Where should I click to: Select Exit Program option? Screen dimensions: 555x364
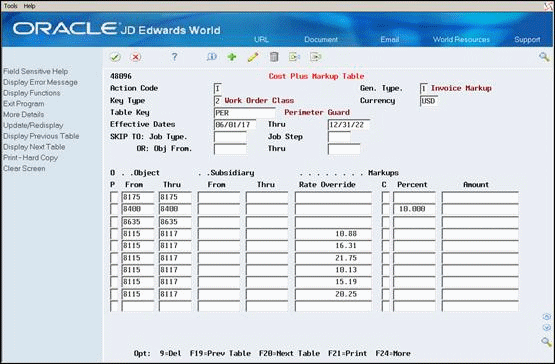click(x=24, y=104)
